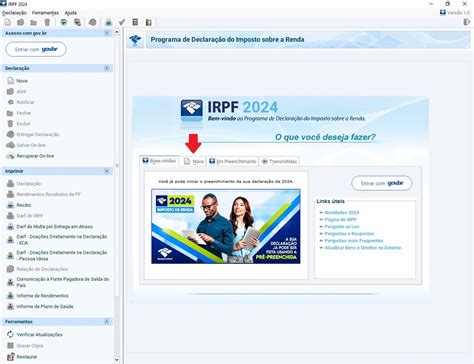Viewport: 474px width, 364px height.
Task: Open the Pergunte ao Leão link
Action: [x=342, y=226]
